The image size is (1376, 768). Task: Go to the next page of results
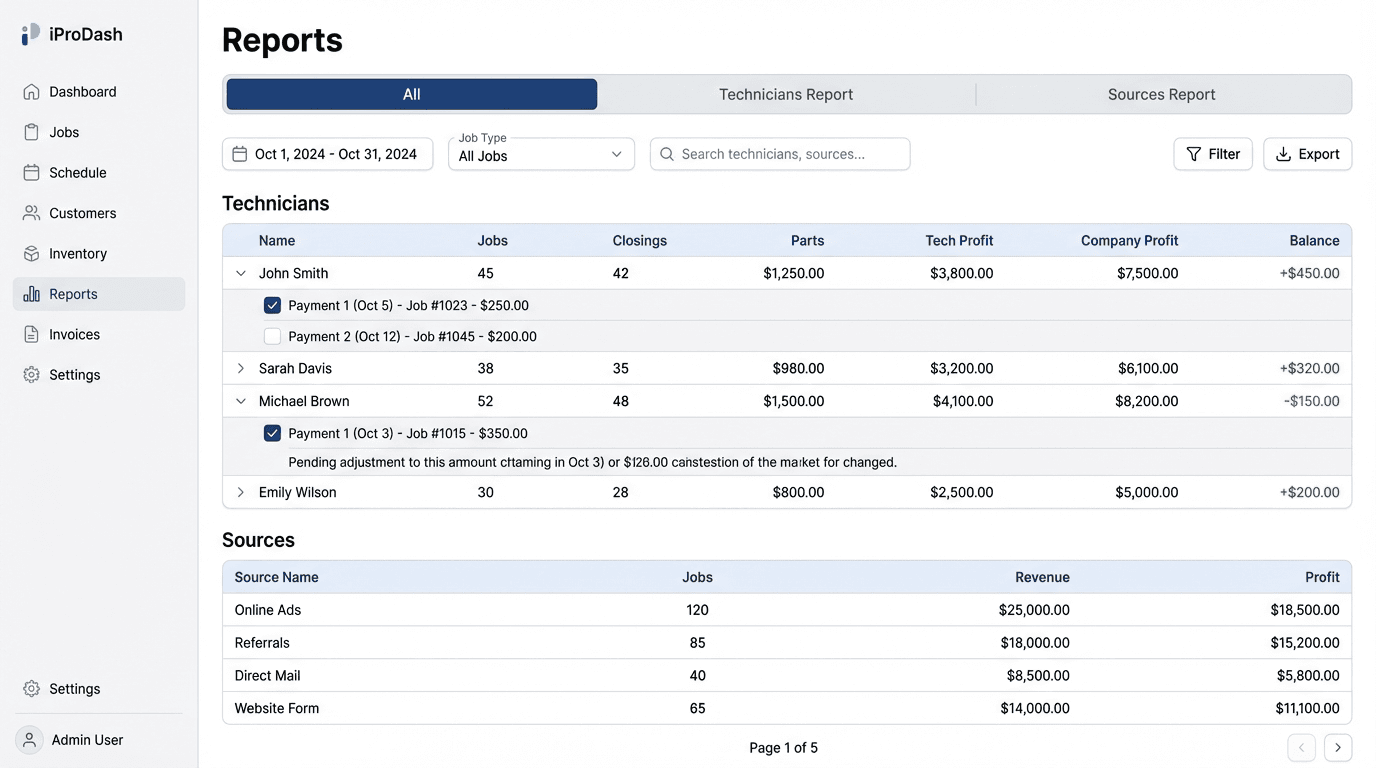coord(1337,747)
